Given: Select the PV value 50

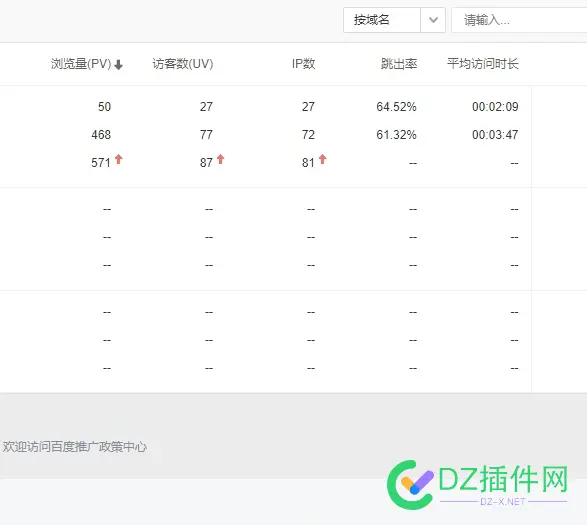Looking at the screenshot, I should click(x=104, y=107).
